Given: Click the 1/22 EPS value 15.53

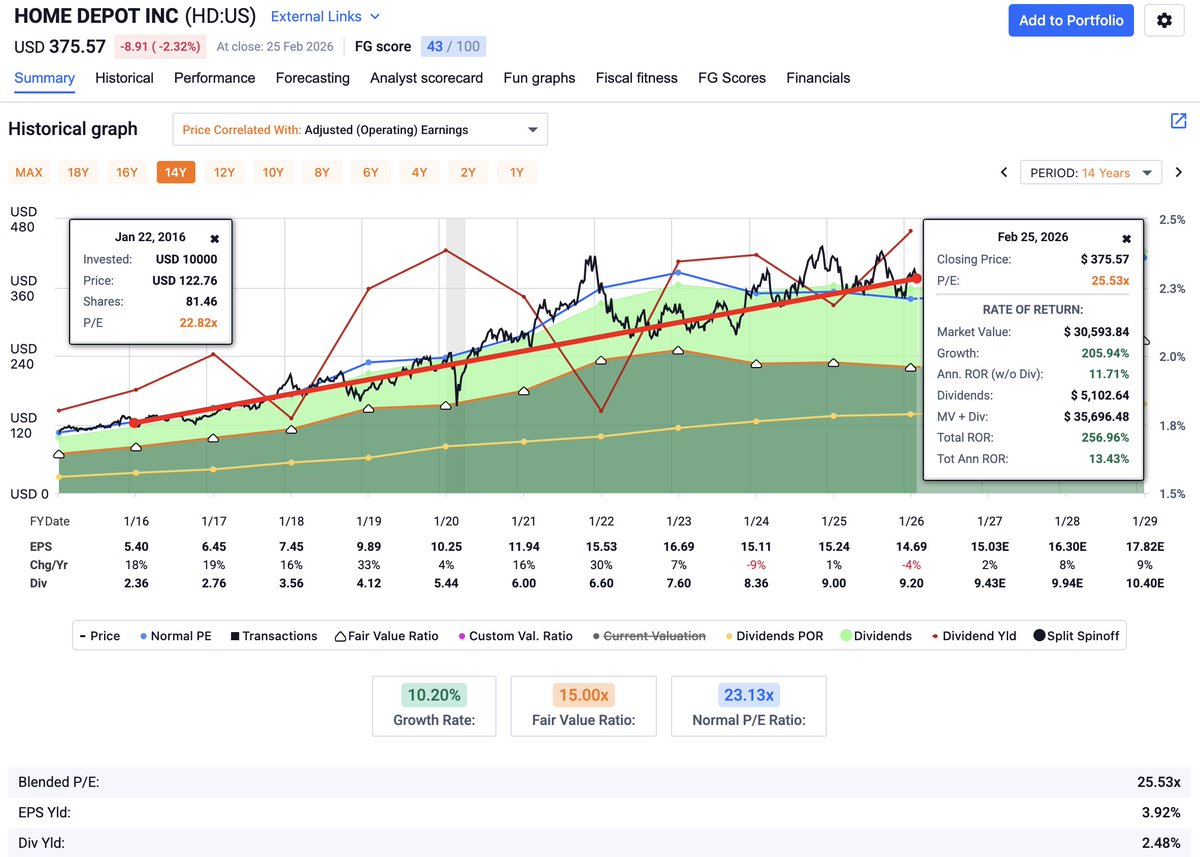Looking at the screenshot, I should [601, 547].
